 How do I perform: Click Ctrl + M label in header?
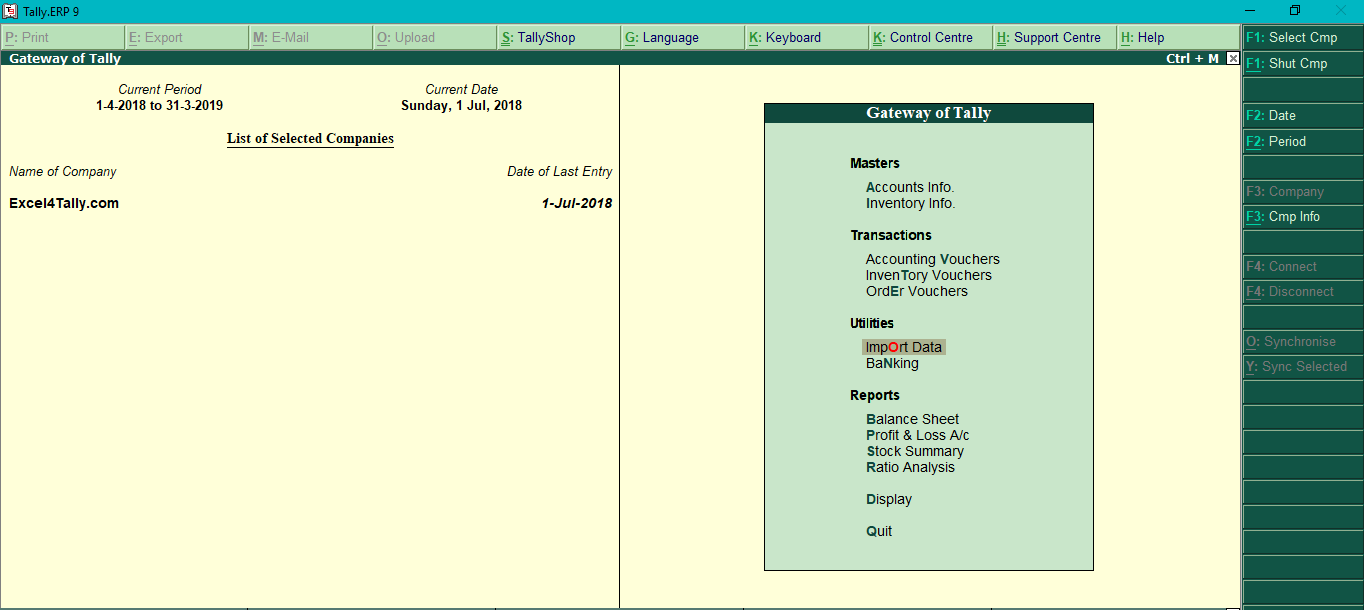click(1193, 59)
